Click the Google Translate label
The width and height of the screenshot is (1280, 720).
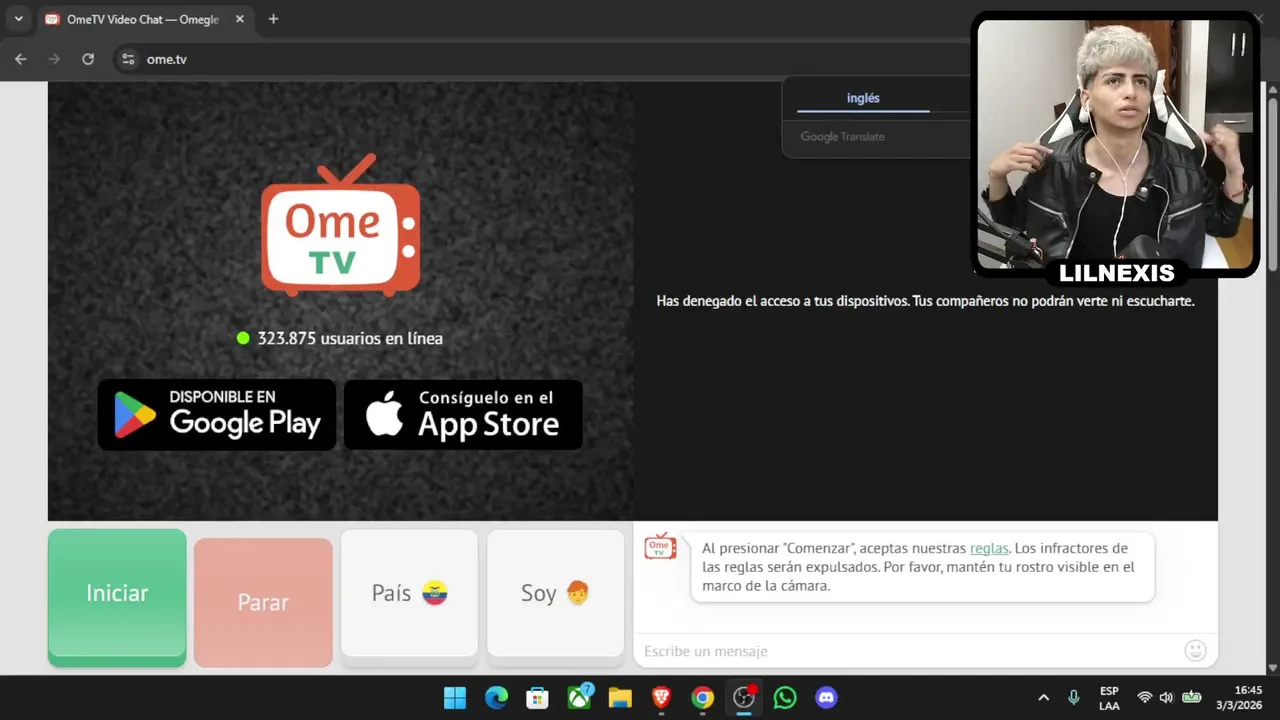point(842,137)
